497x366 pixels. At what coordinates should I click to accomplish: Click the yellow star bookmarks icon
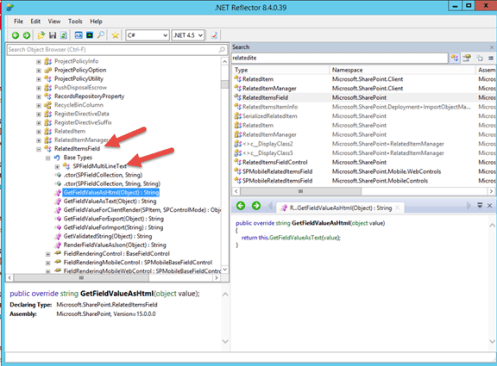click(x=115, y=35)
